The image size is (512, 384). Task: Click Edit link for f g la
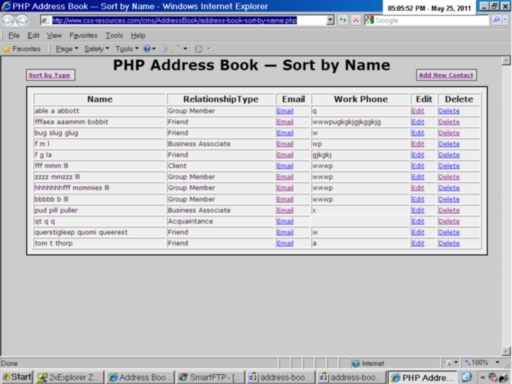(x=418, y=155)
